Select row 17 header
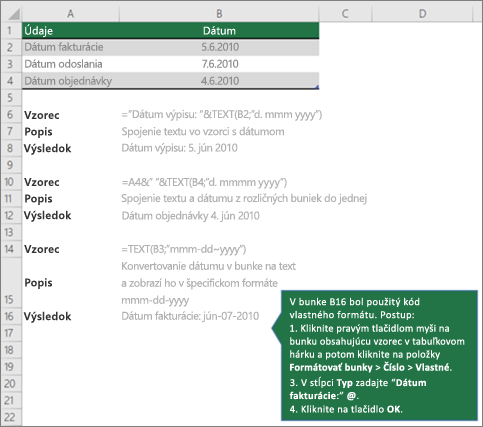The image size is (483, 427). point(10,333)
